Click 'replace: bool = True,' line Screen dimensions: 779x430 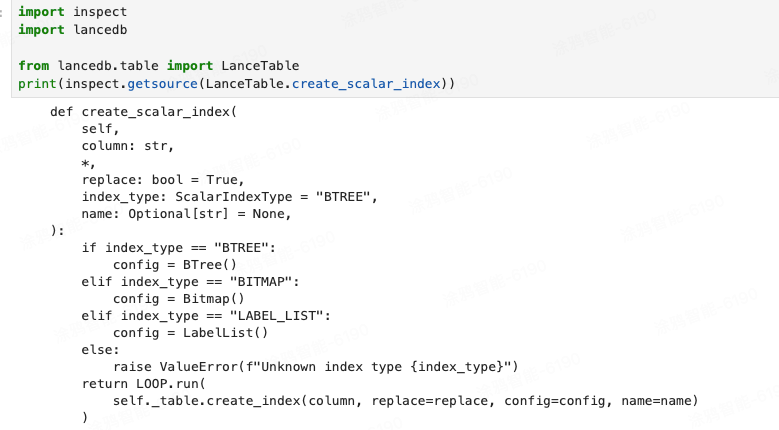tap(163, 180)
